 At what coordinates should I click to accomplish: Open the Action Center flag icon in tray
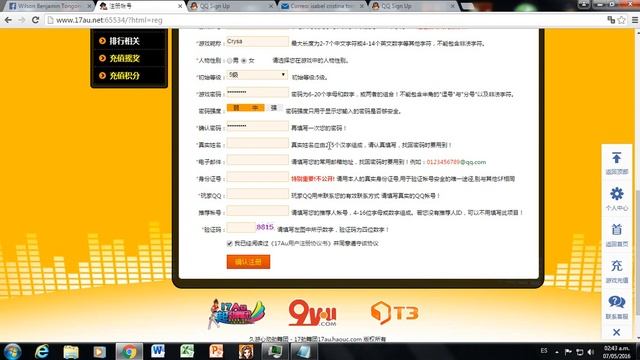[568, 351]
